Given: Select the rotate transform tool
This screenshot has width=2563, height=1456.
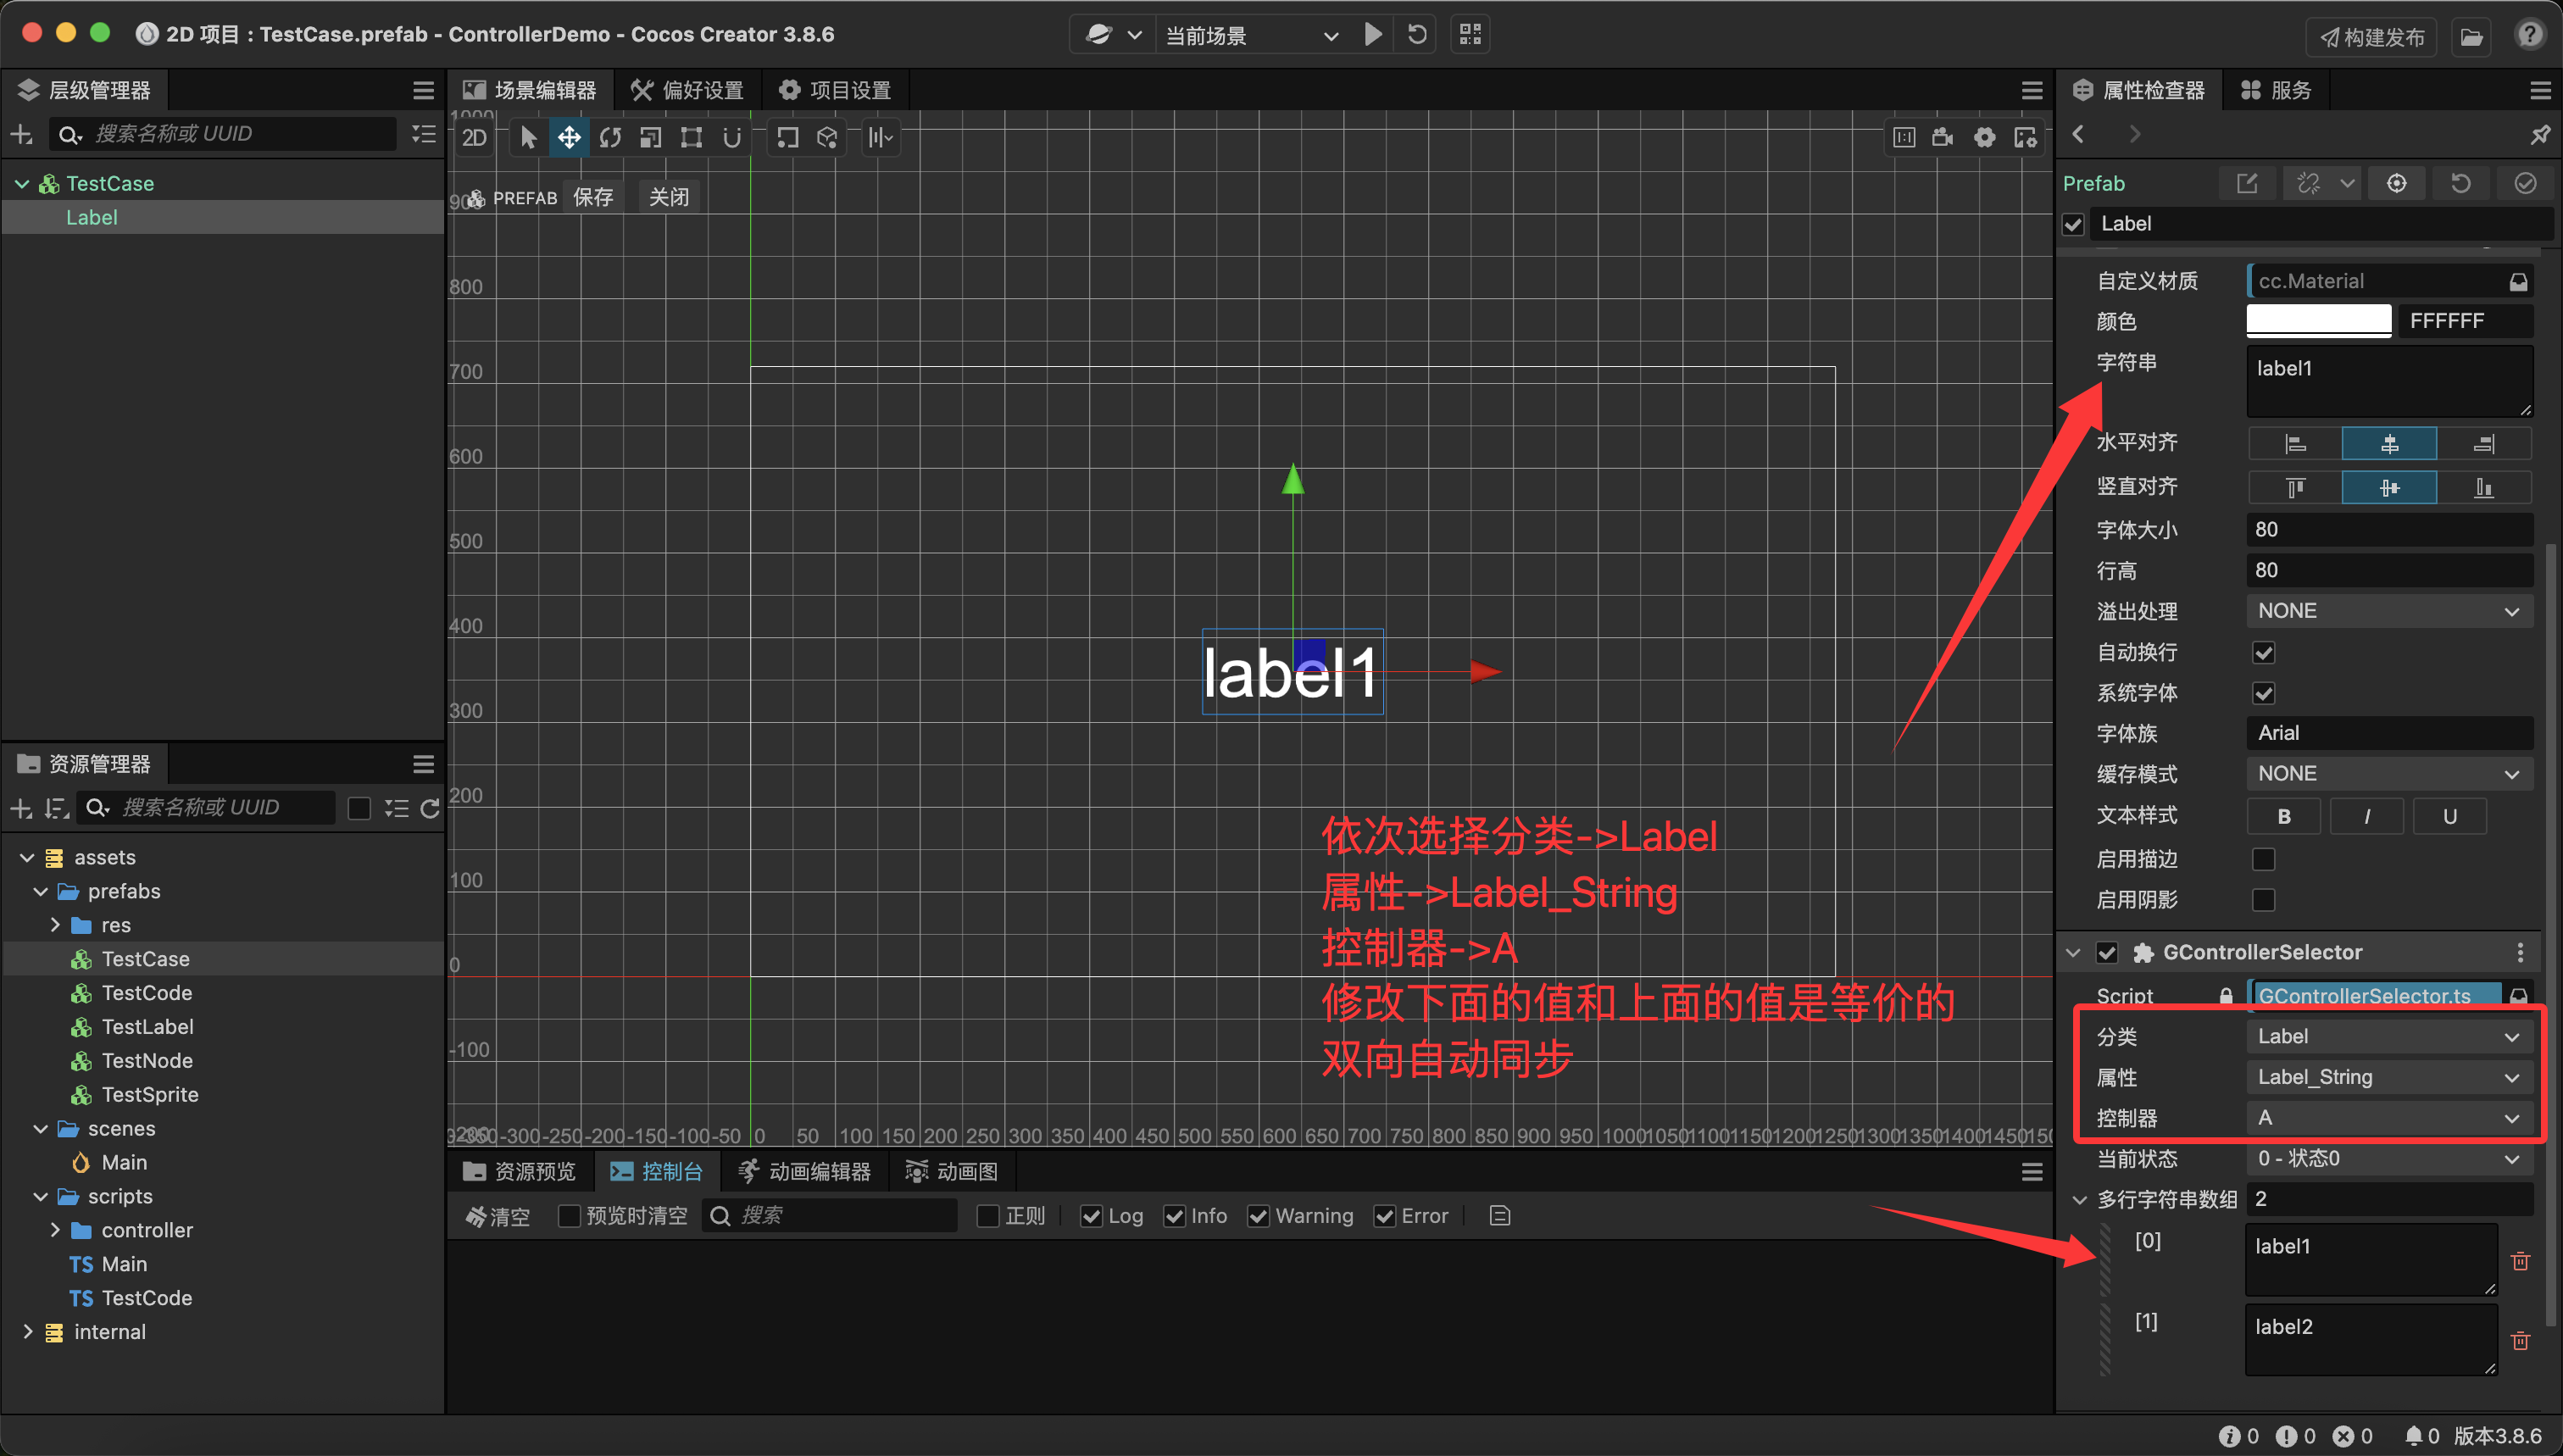Looking at the screenshot, I should (610, 138).
